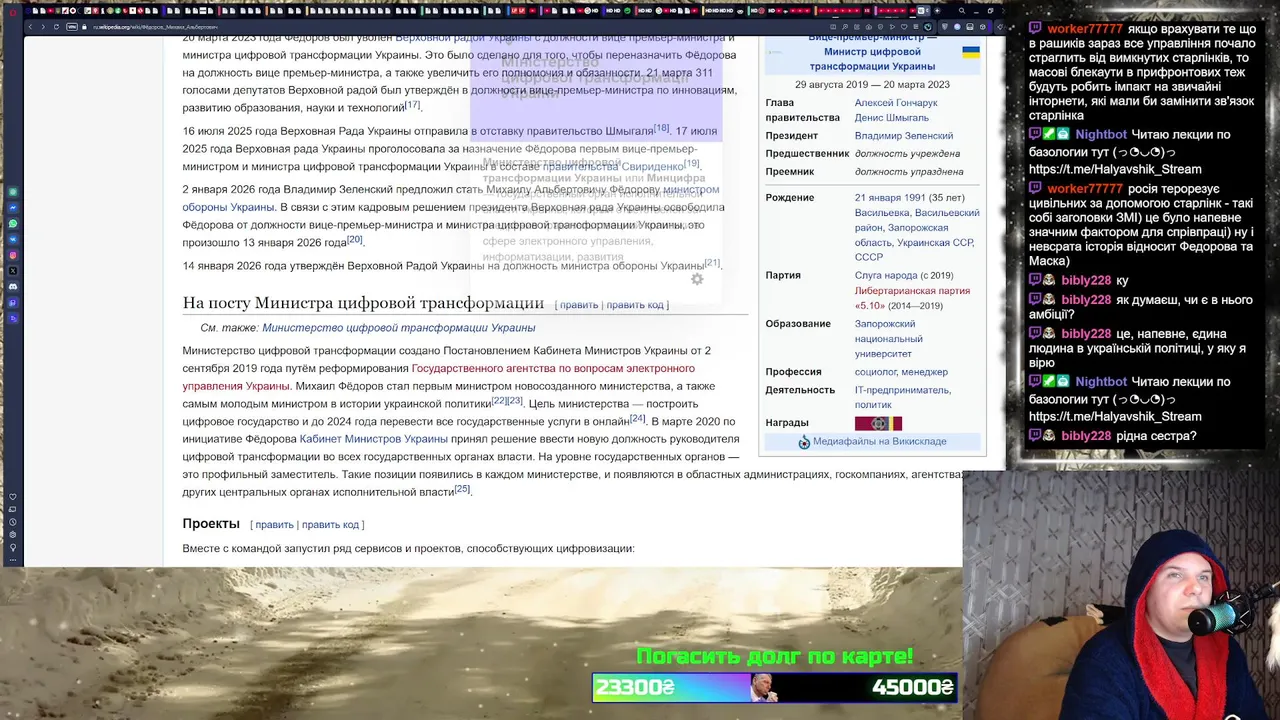1280x720 pixels.
Task: Open Instagram from the browser sidebar
Action: 13,255
